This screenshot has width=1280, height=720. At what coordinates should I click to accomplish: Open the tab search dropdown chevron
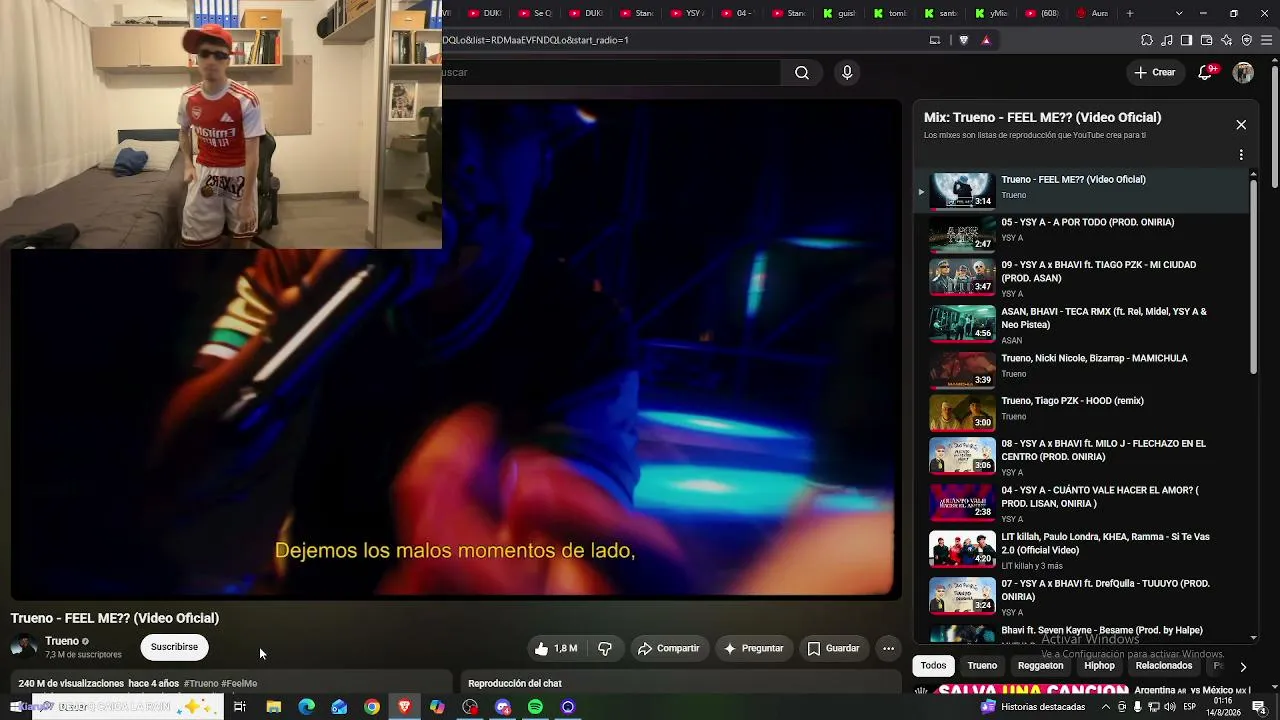pos(1179,13)
